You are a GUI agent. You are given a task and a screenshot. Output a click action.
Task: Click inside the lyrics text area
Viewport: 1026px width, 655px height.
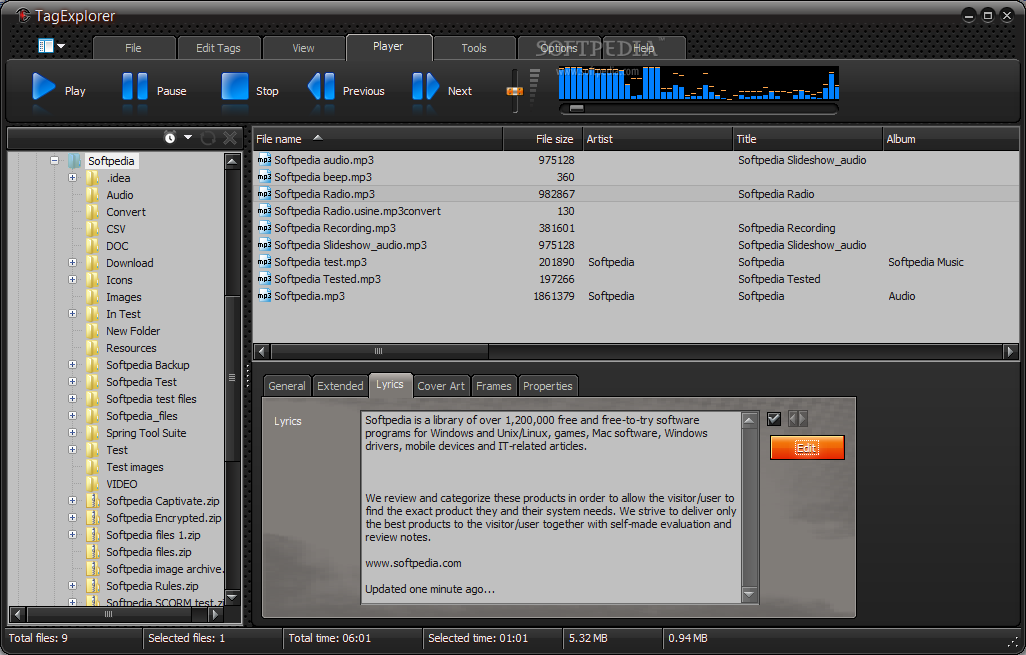click(x=551, y=507)
